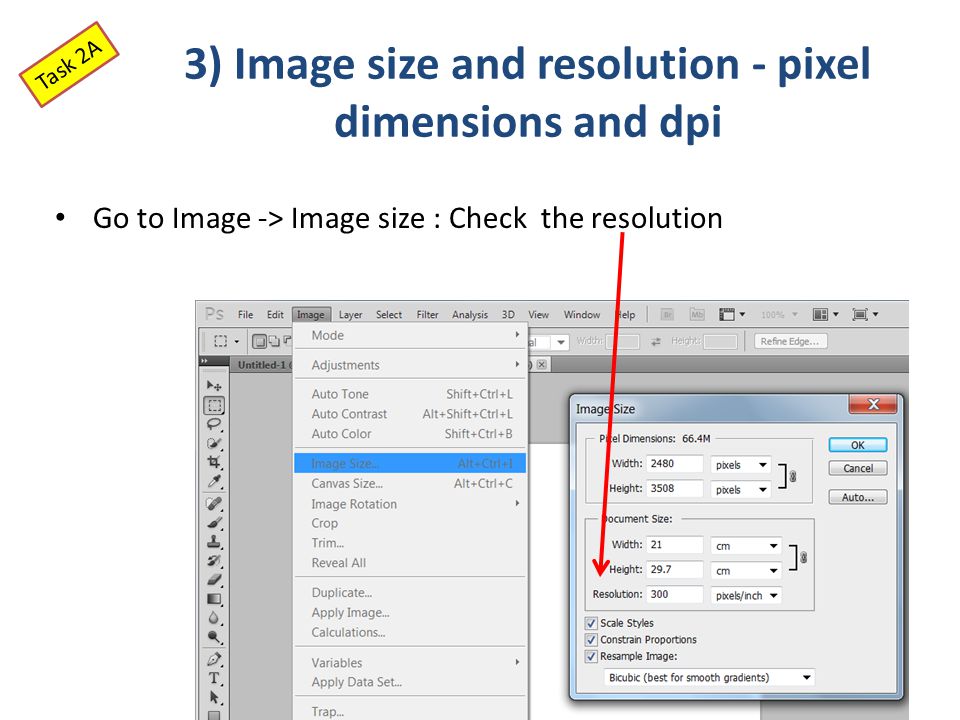Select the Path Selection tool

214,697
